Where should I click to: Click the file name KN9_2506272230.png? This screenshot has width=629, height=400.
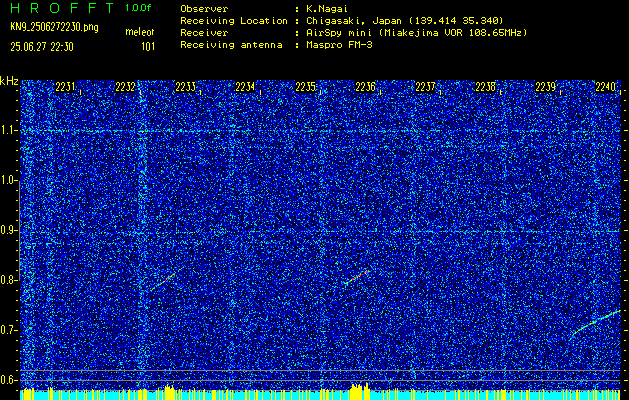pyautogui.click(x=54, y=27)
